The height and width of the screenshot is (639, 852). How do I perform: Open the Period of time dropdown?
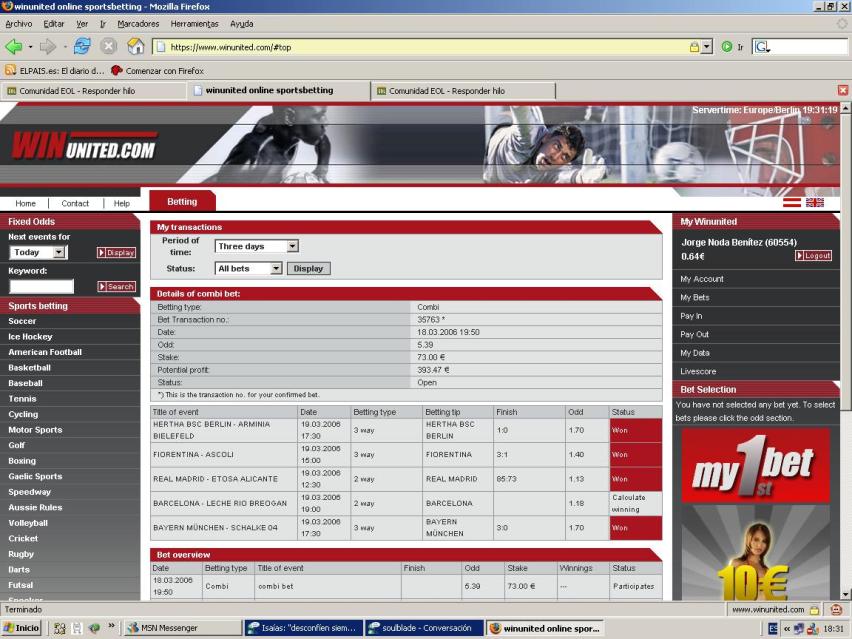257,246
